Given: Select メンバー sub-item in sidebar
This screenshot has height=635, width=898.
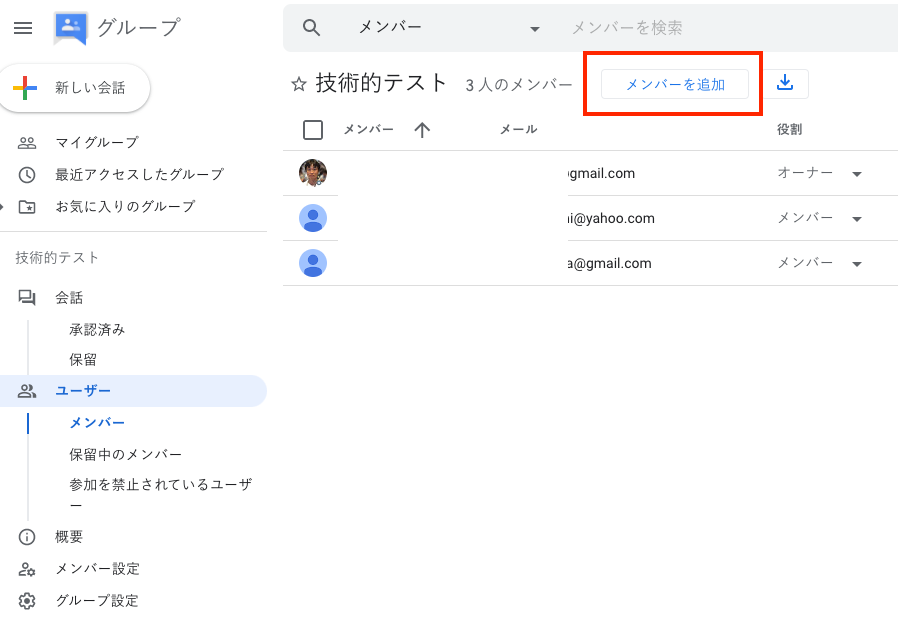Looking at the screenshot, I should point(97,423).
